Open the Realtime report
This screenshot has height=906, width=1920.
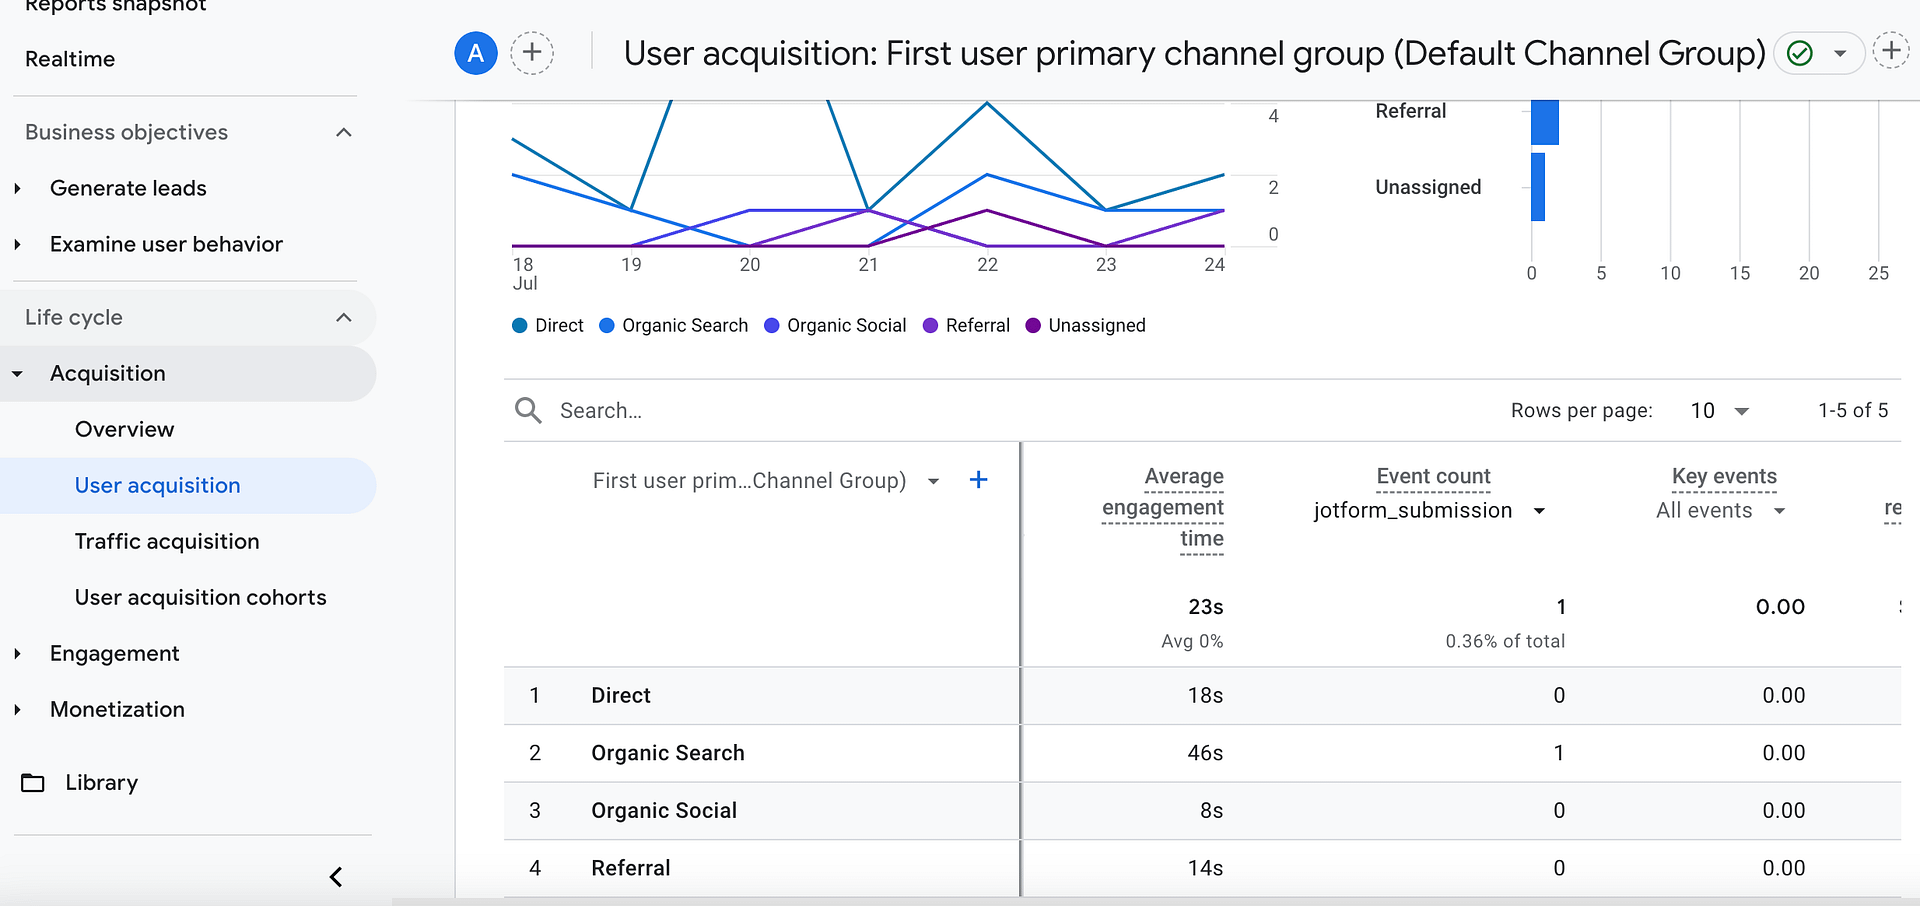point(69,58)
